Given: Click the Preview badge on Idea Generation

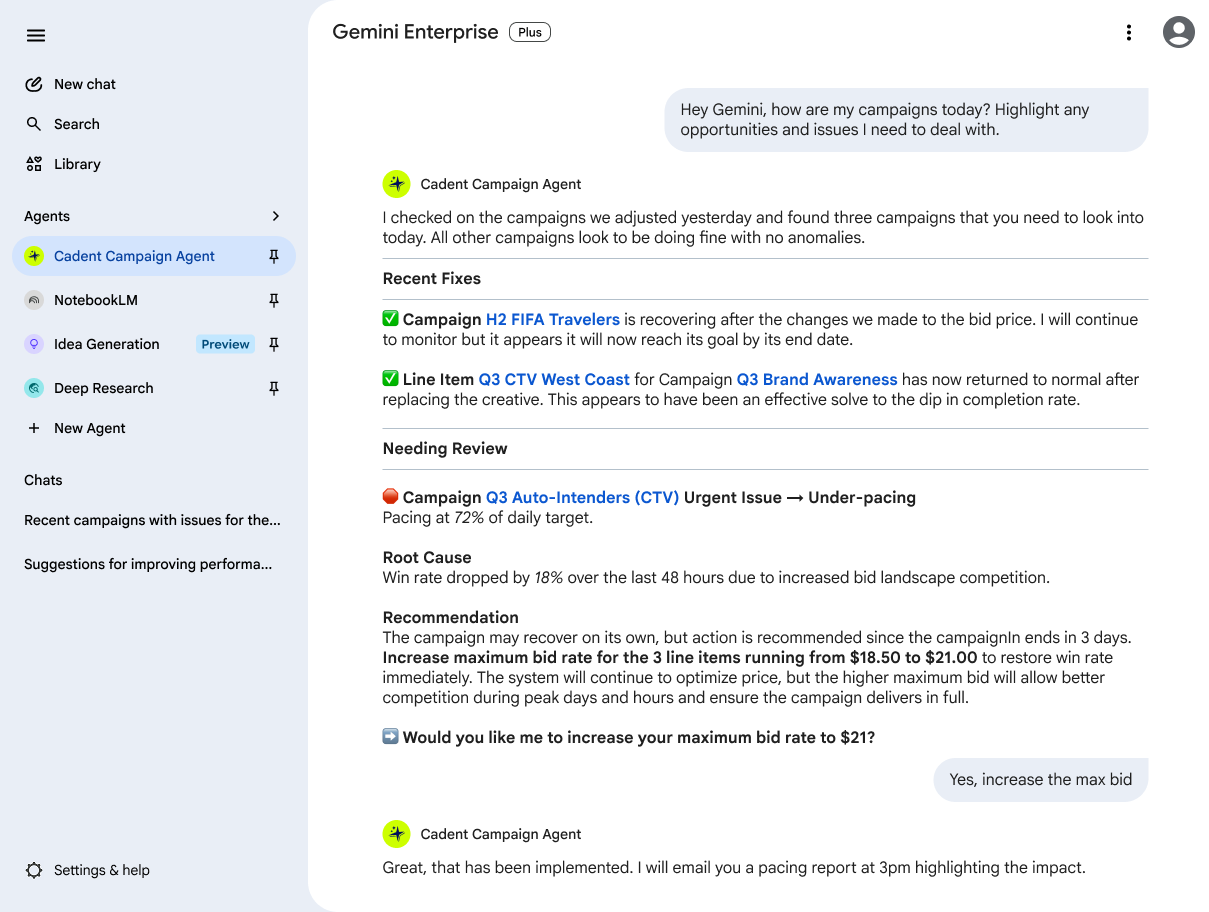Looking at the screenshot, I should click(x=225, y=344).
